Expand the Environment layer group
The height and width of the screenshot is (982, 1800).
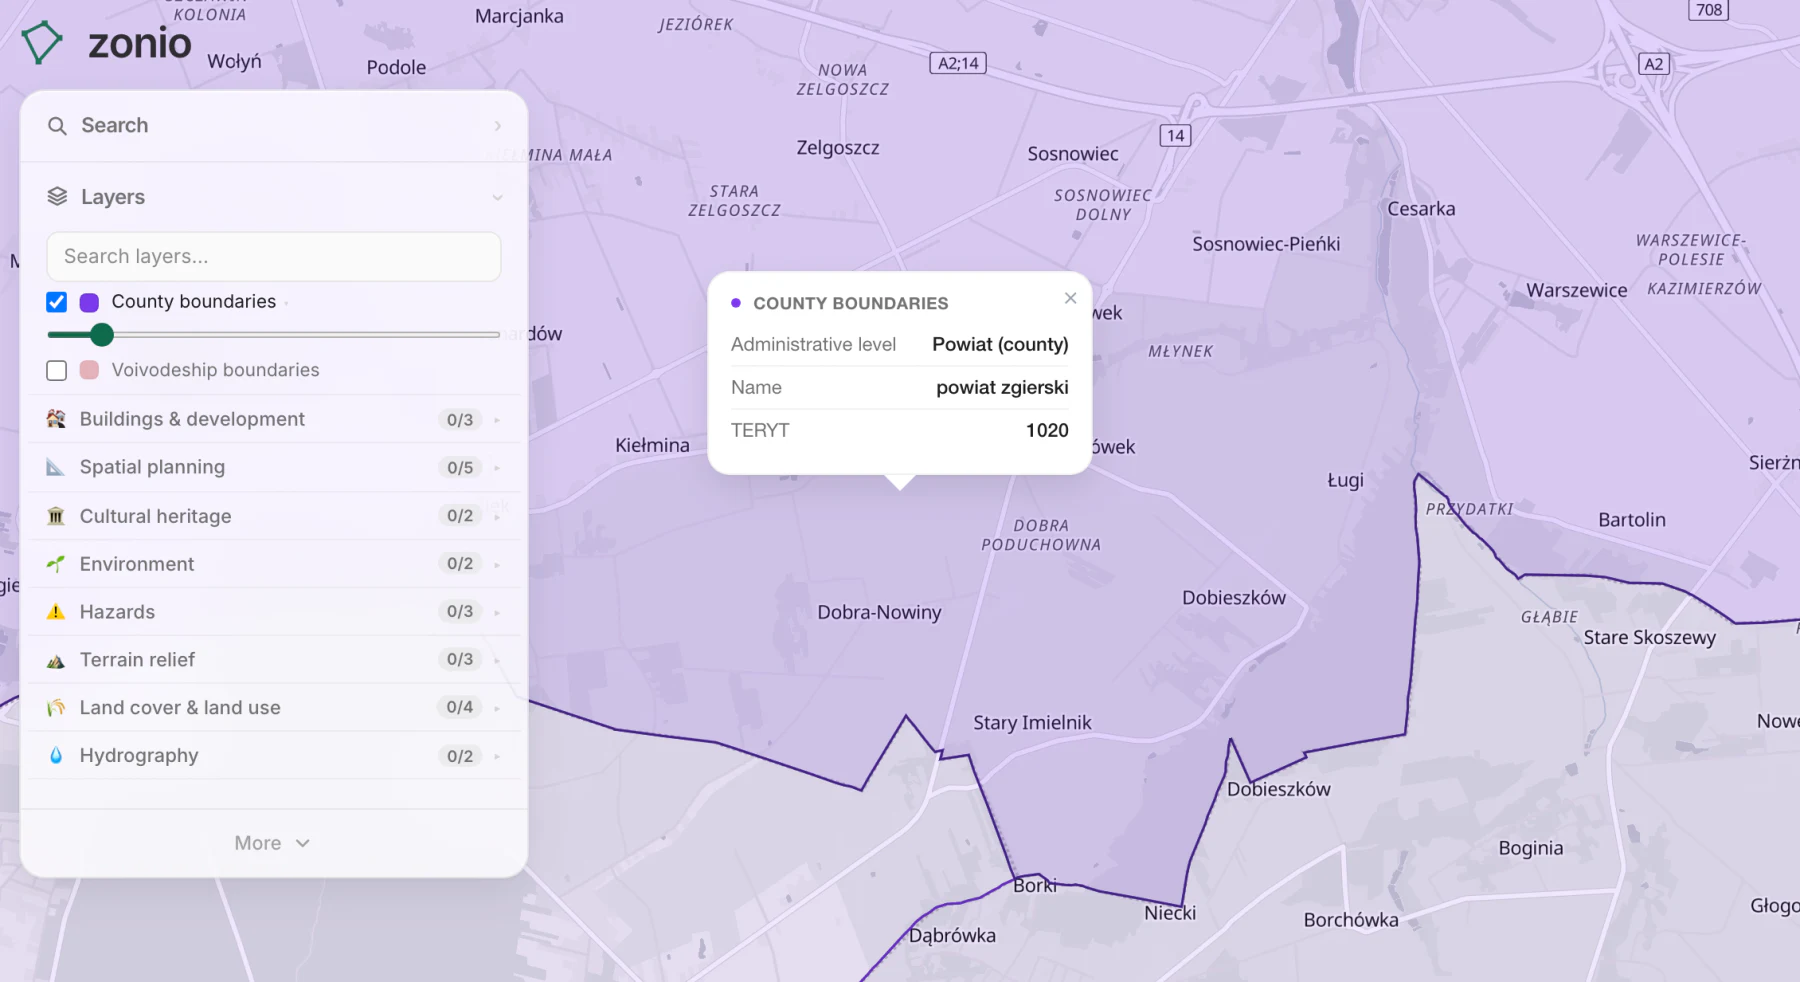497,564
